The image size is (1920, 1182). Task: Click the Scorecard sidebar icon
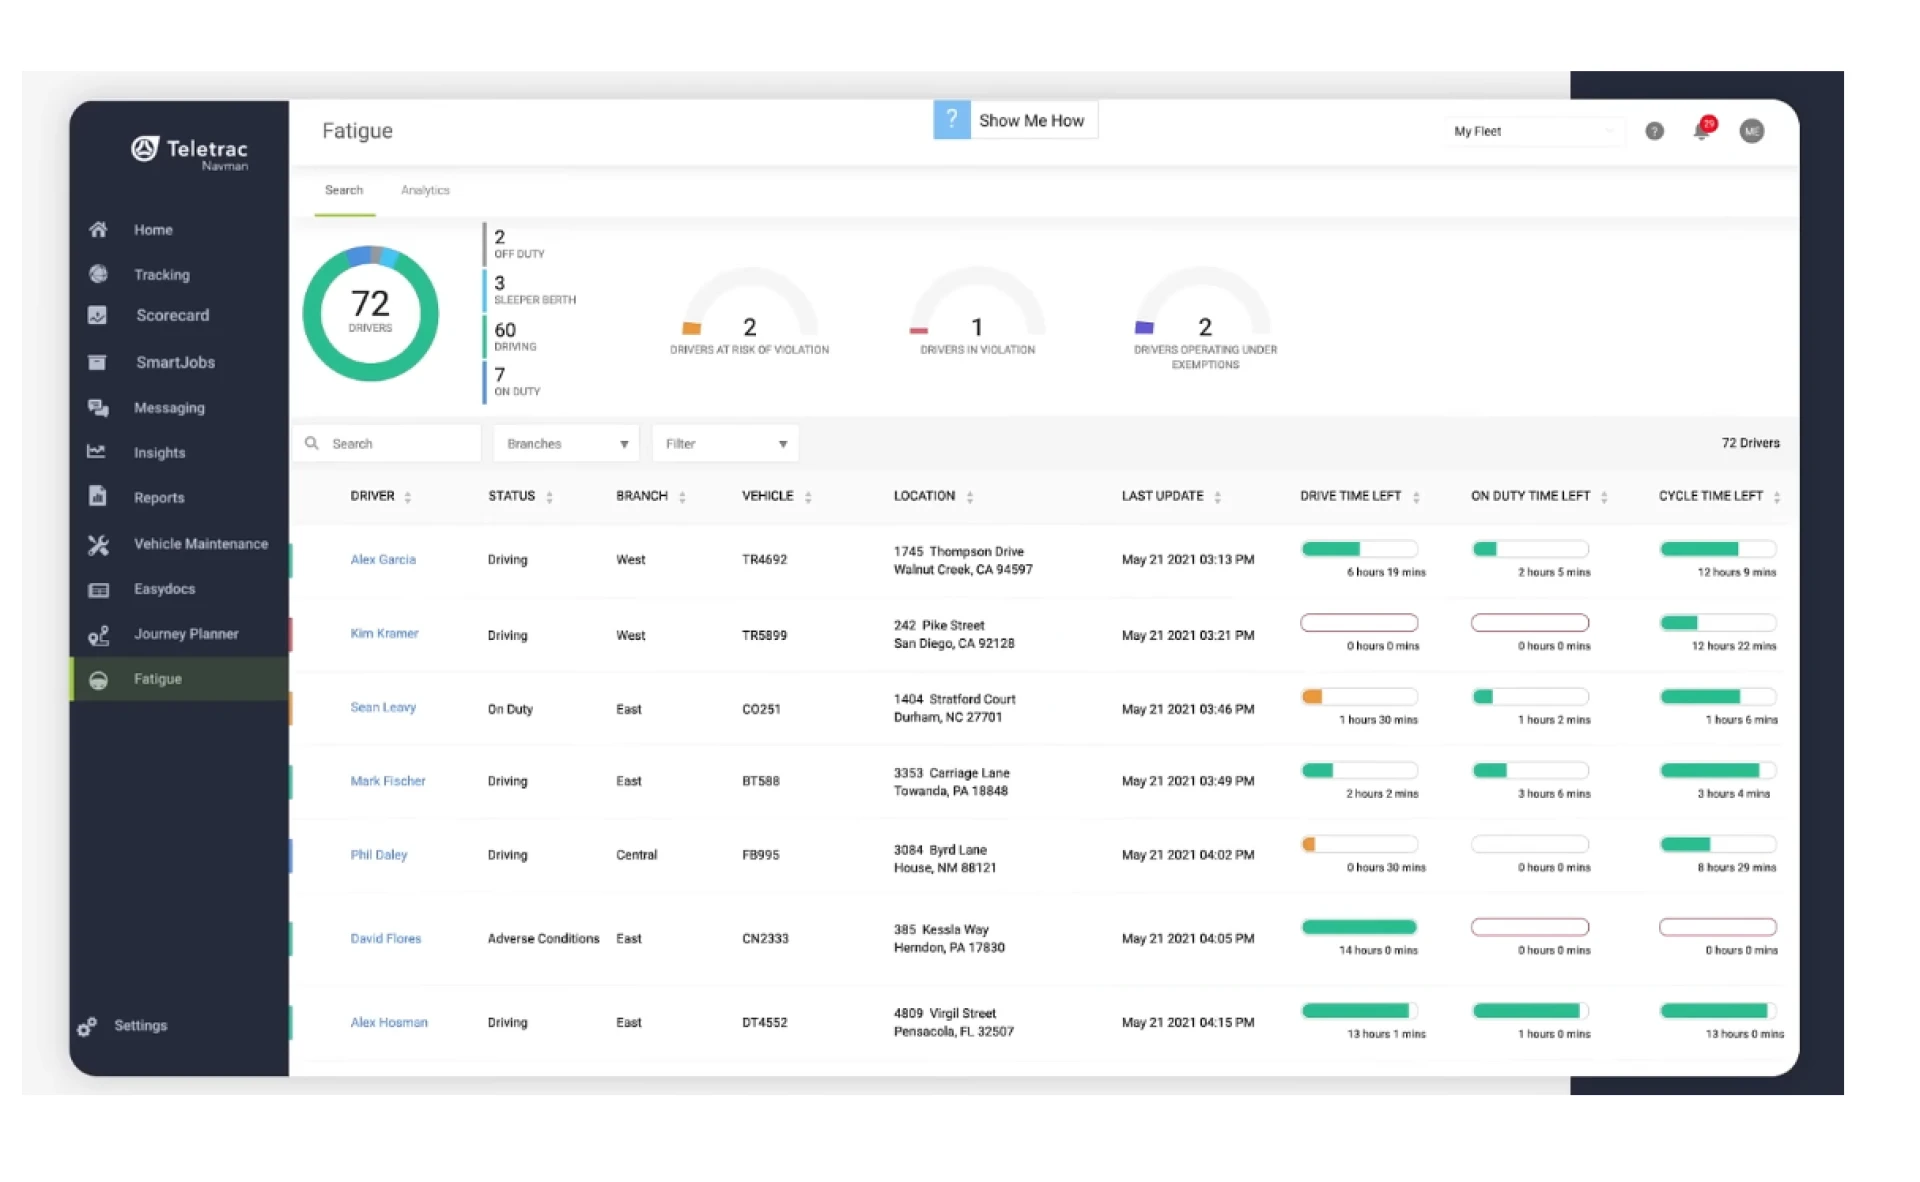[x=98, y=315]
